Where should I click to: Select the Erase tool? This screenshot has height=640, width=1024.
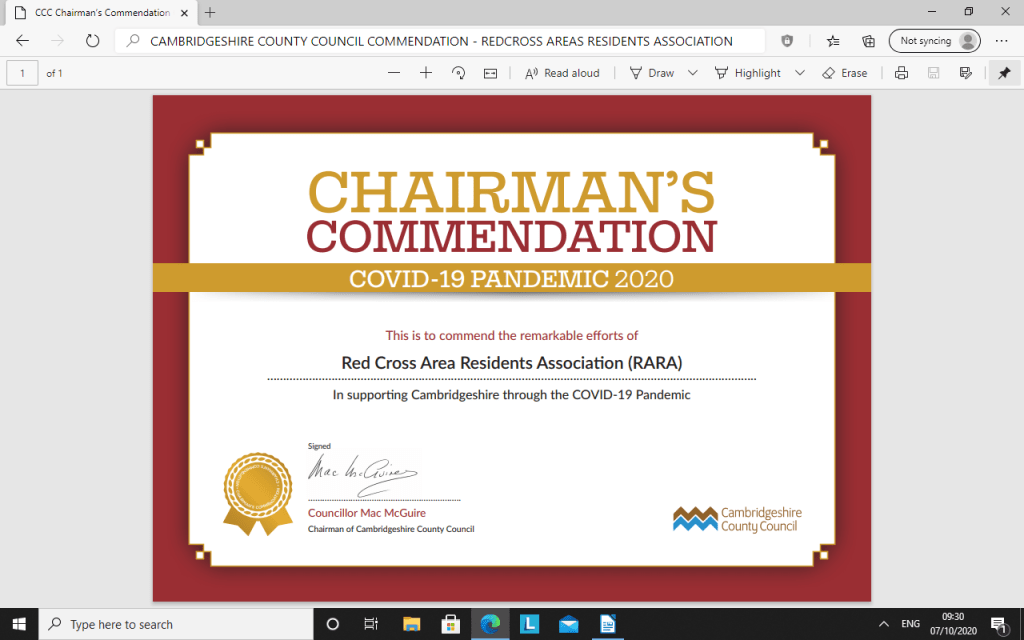pos(844,73)
